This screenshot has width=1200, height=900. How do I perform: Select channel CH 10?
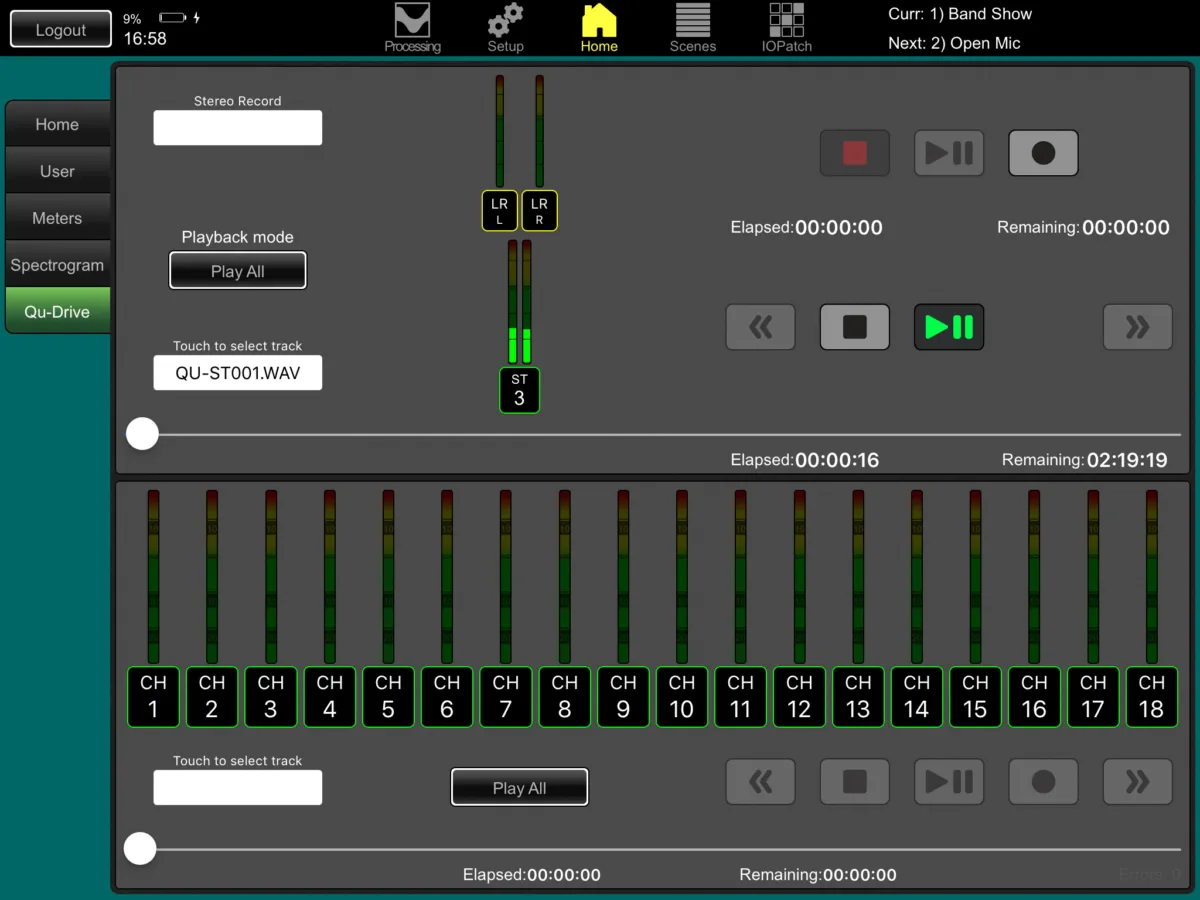click(x=682, y=697)
